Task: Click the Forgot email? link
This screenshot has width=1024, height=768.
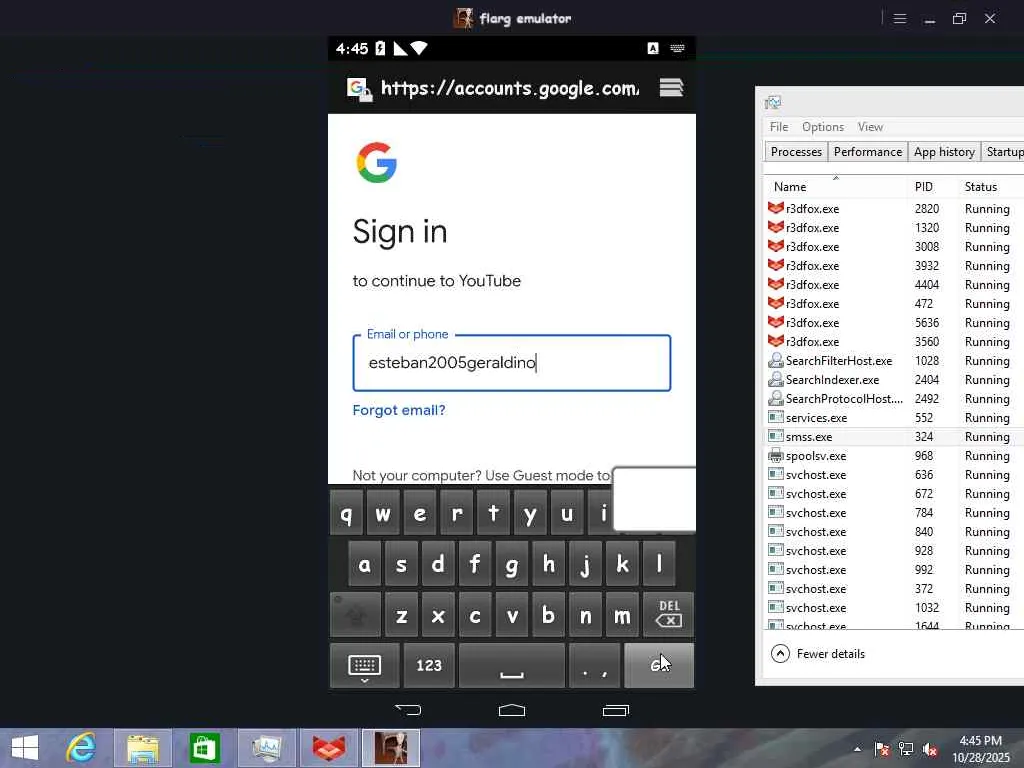Action: click(399, 410)
